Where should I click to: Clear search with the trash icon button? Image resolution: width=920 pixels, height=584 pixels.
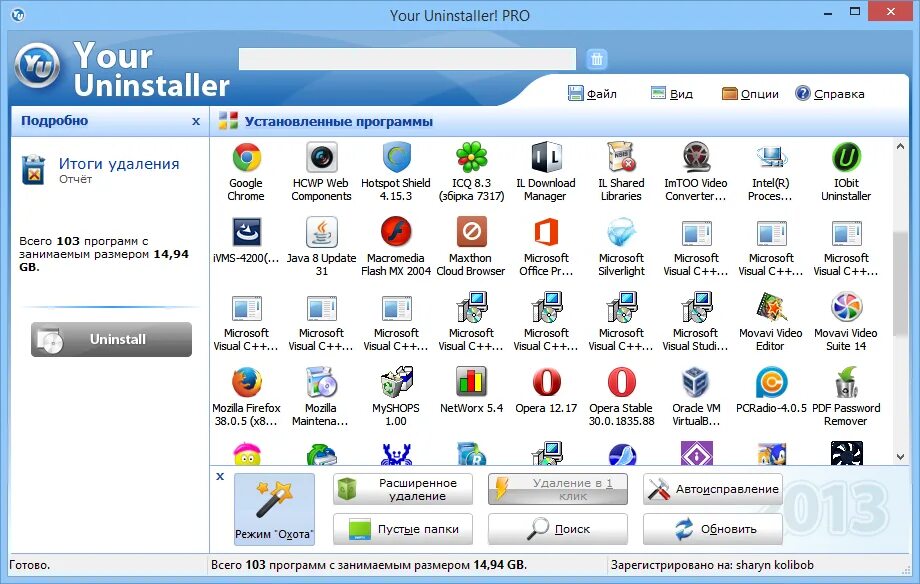(x=597, y=59)
